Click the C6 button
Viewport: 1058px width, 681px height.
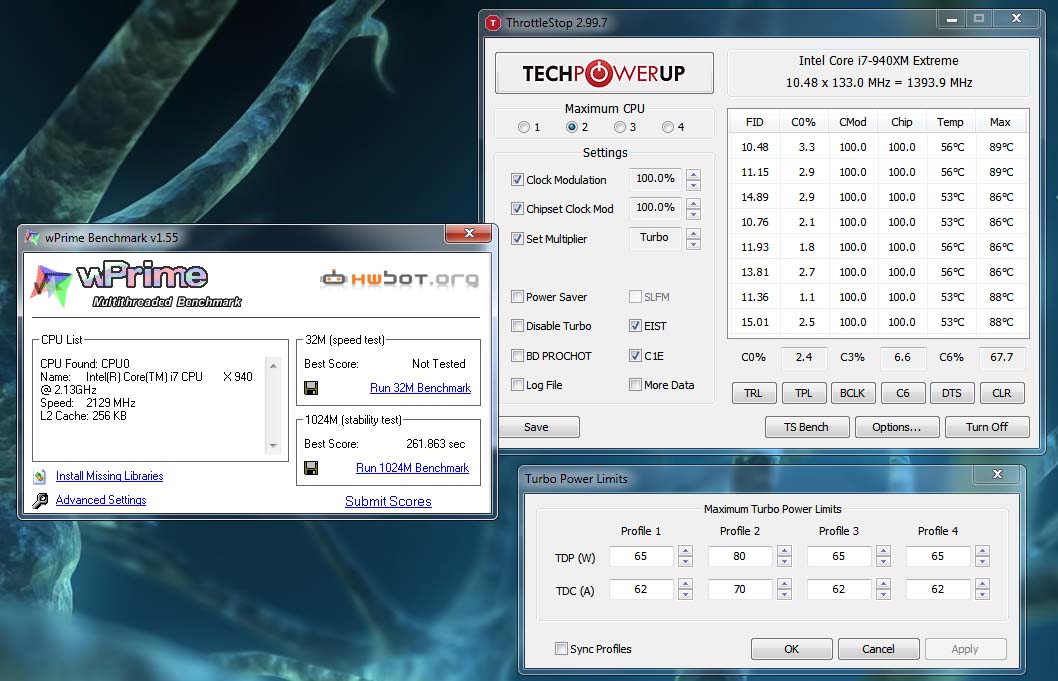(x=903, y=393)
